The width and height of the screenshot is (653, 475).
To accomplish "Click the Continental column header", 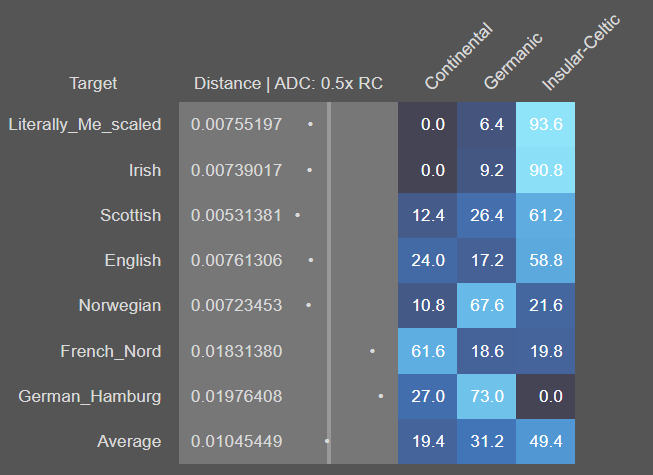I will point(459,56).
